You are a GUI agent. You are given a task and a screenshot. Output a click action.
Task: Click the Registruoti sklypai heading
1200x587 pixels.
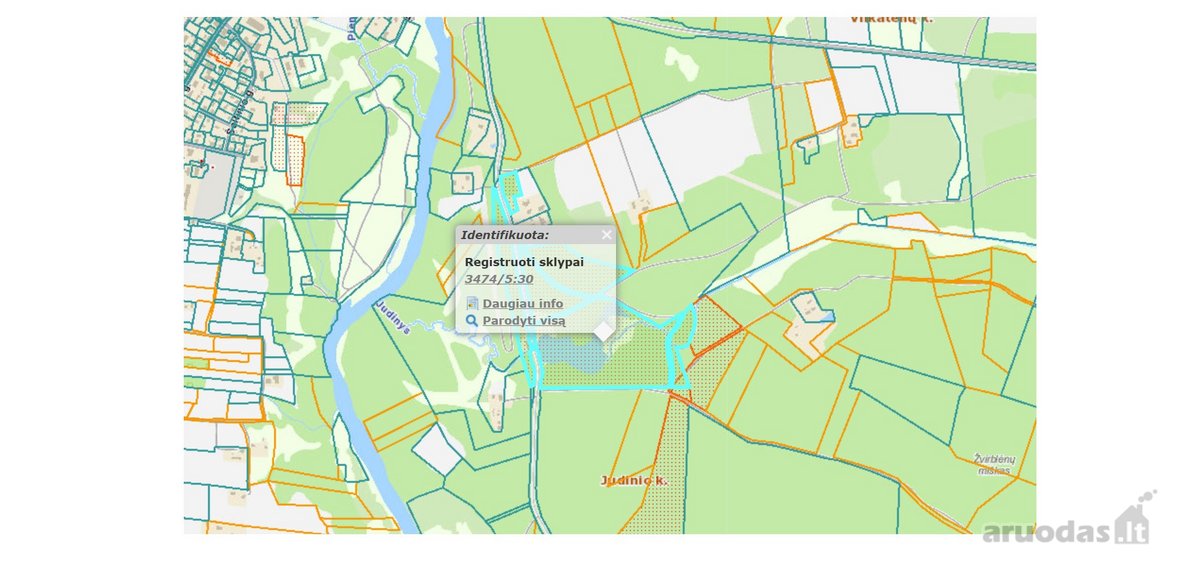(x=523, y=261)
